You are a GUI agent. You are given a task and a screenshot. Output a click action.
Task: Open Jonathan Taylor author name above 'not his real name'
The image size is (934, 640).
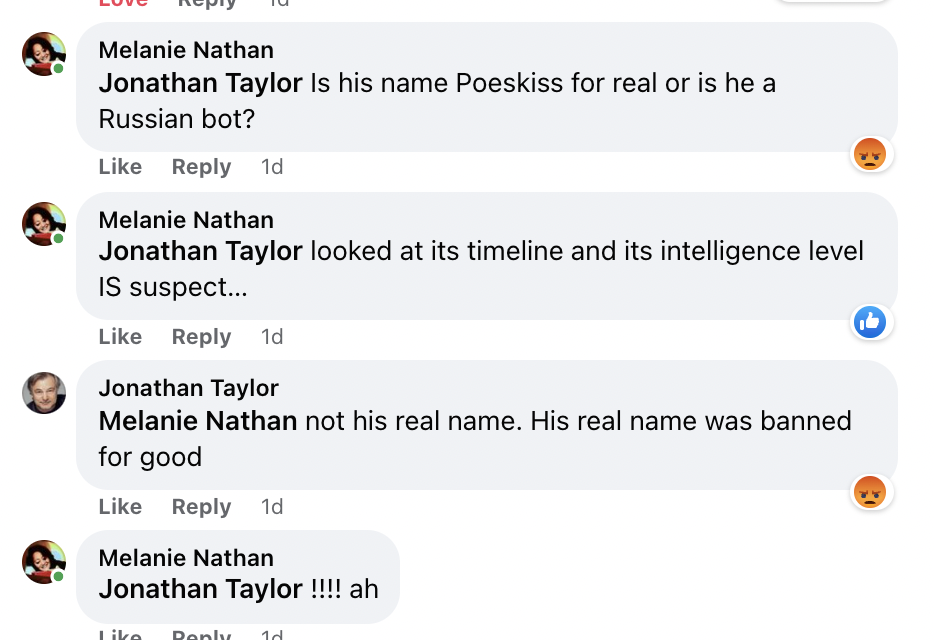click(x=188, y=388)
